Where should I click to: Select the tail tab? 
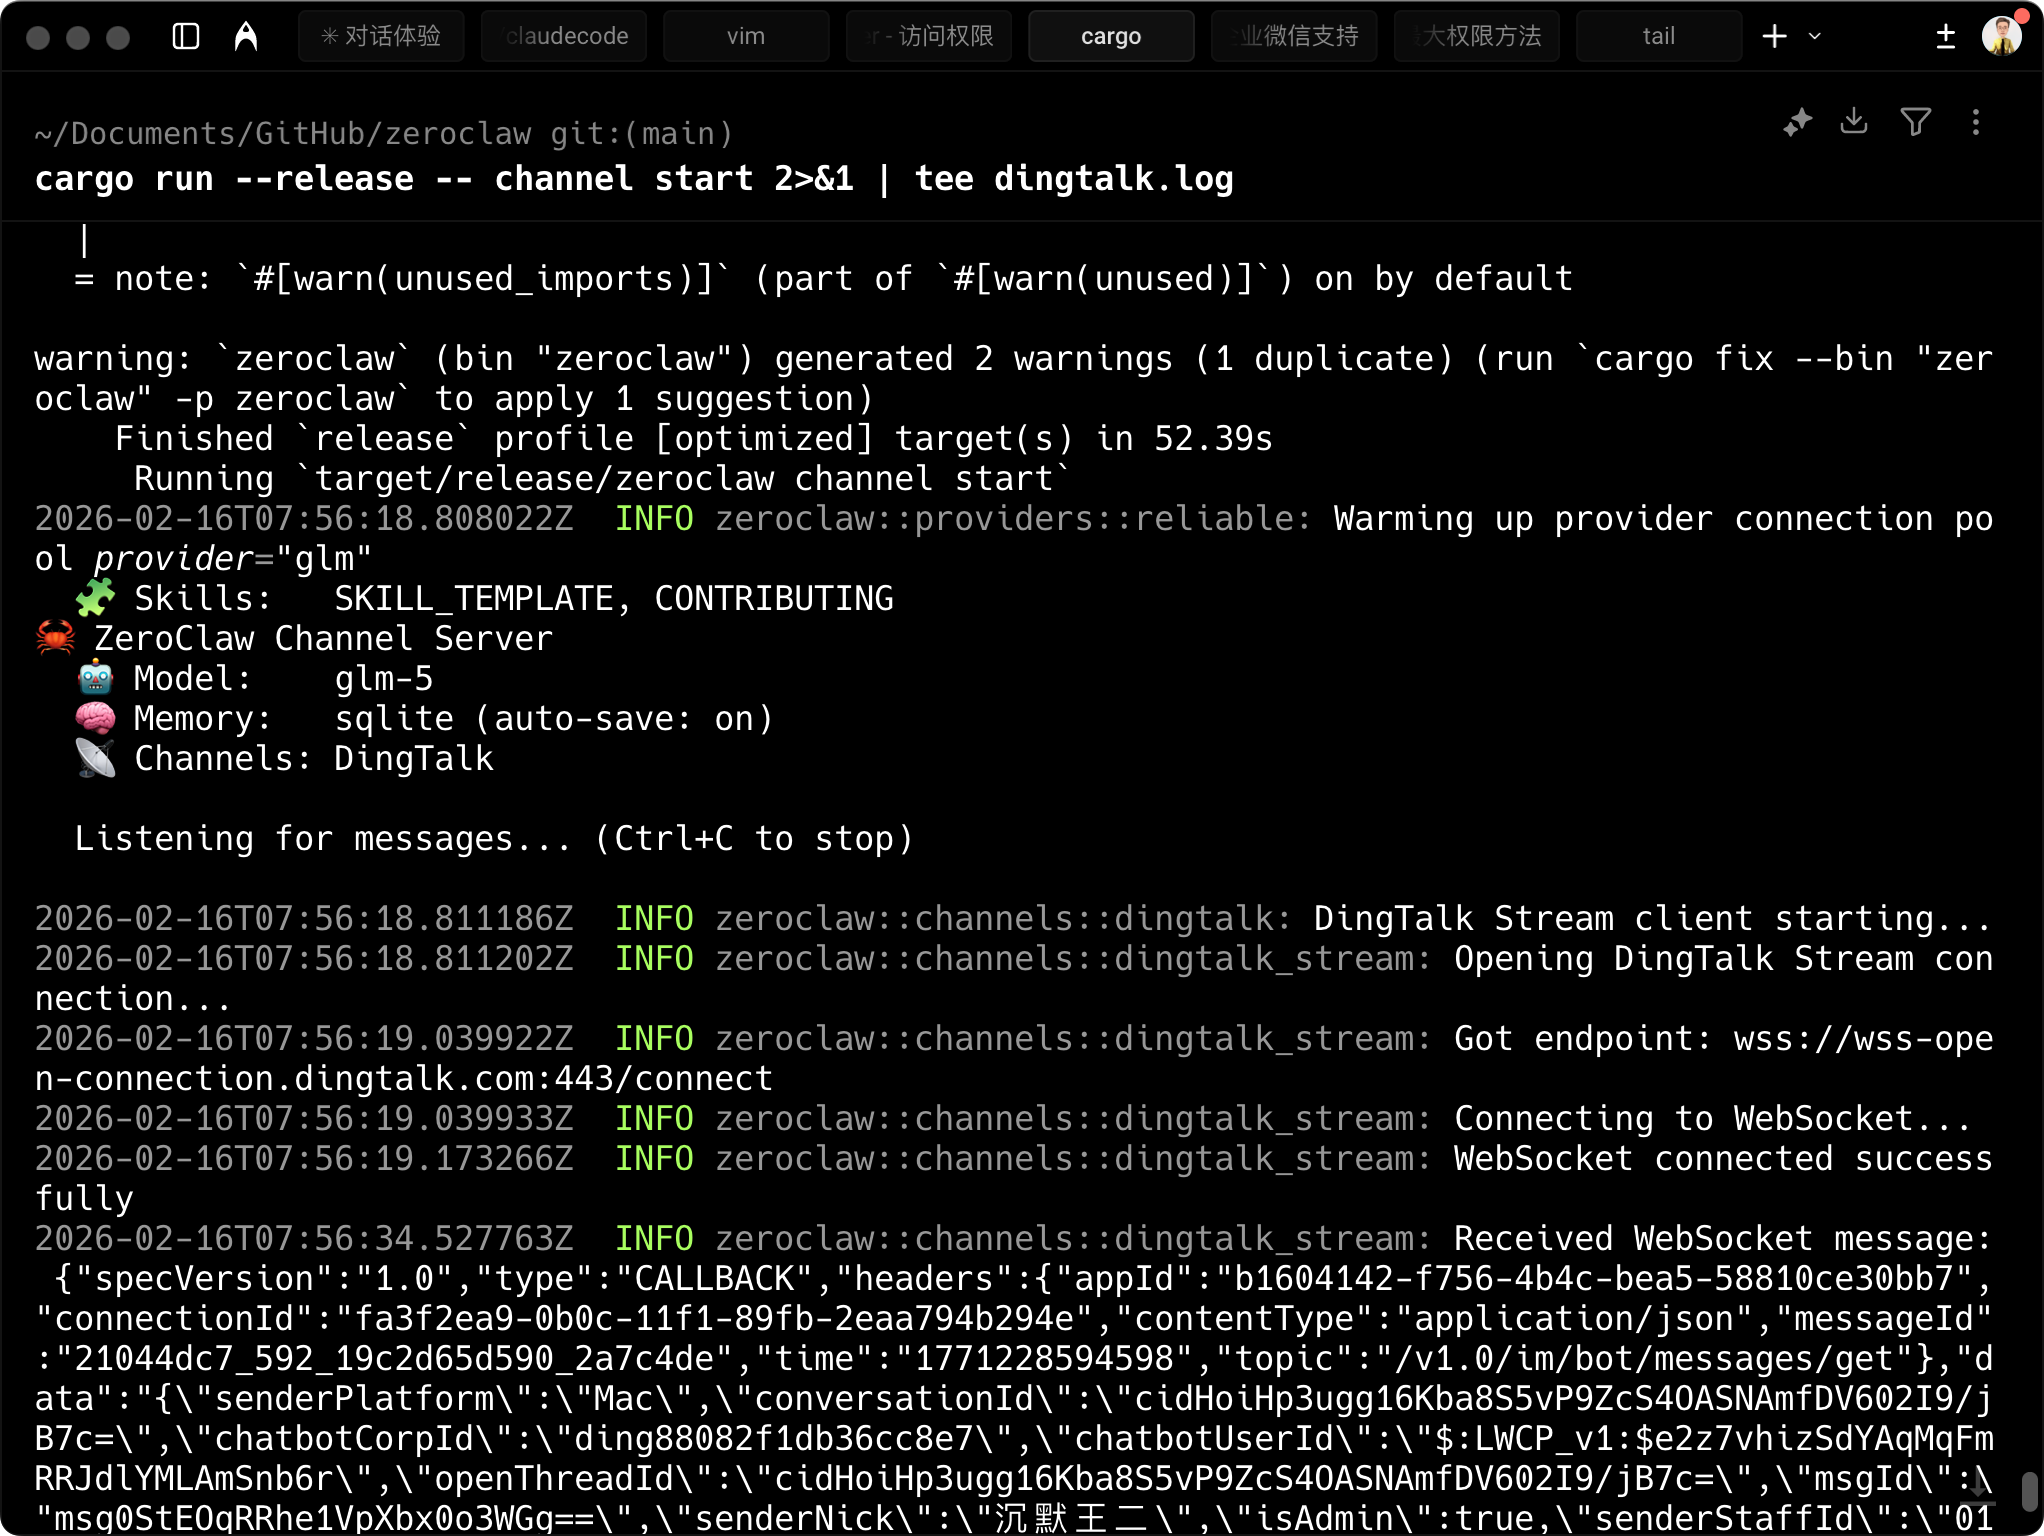tap(1658, 37)
